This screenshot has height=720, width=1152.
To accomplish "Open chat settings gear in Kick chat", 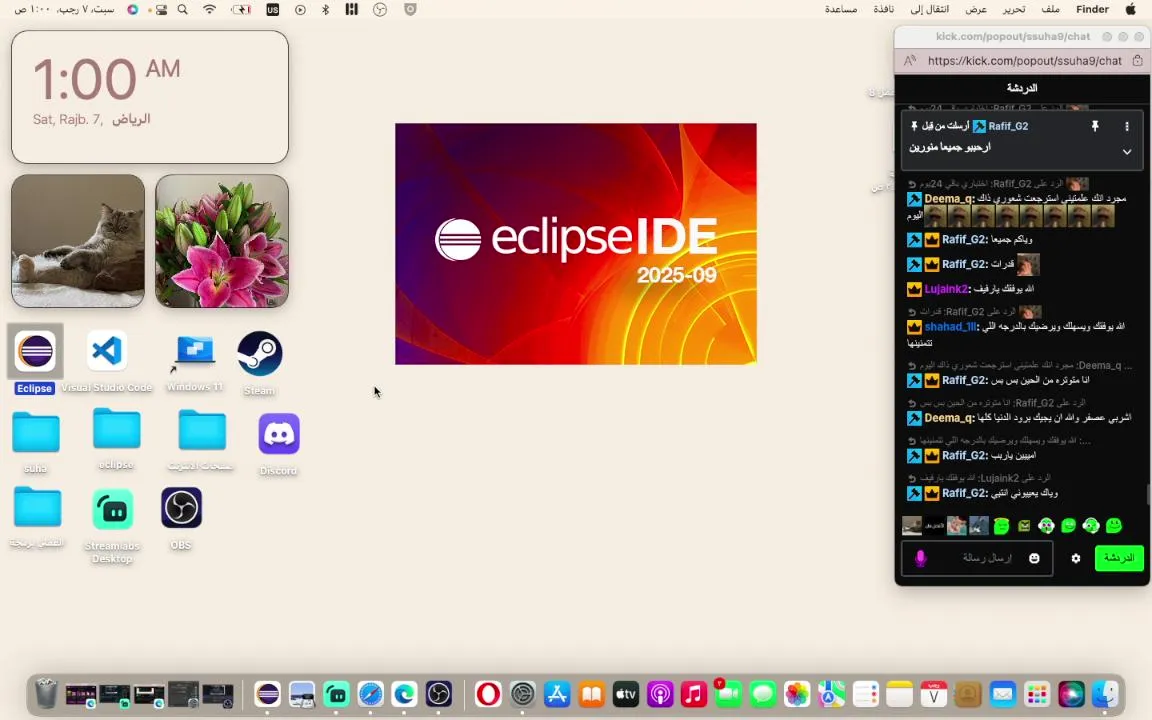I will click(1076, 558).
